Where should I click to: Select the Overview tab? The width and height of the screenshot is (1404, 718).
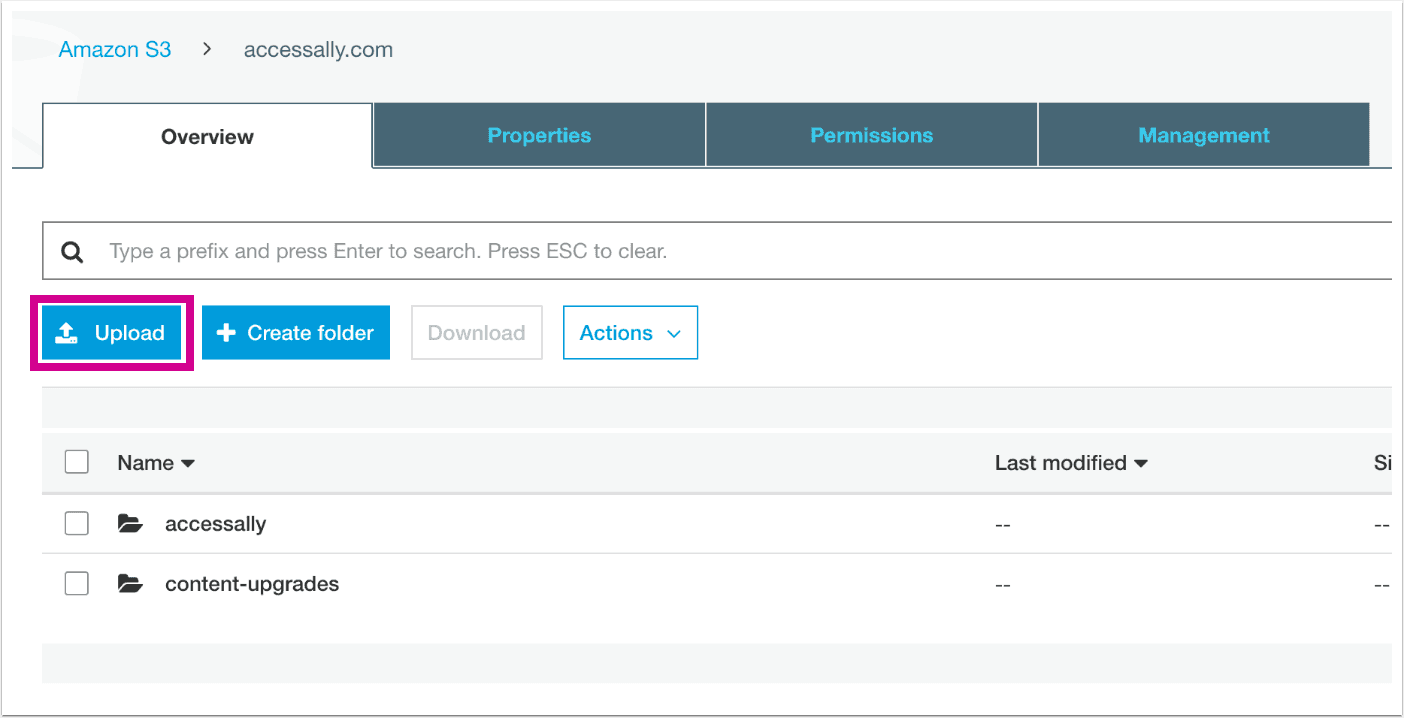coord(207,137)
